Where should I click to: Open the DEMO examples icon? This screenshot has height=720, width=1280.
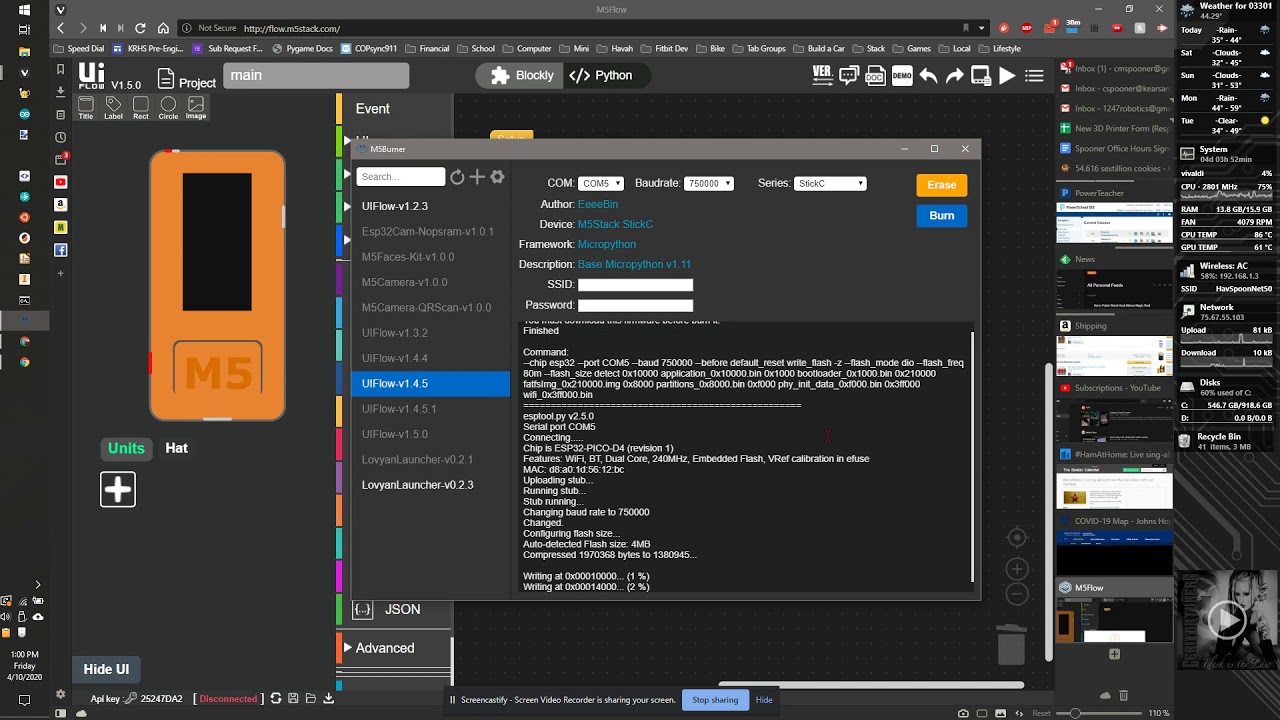pos(902,75)
